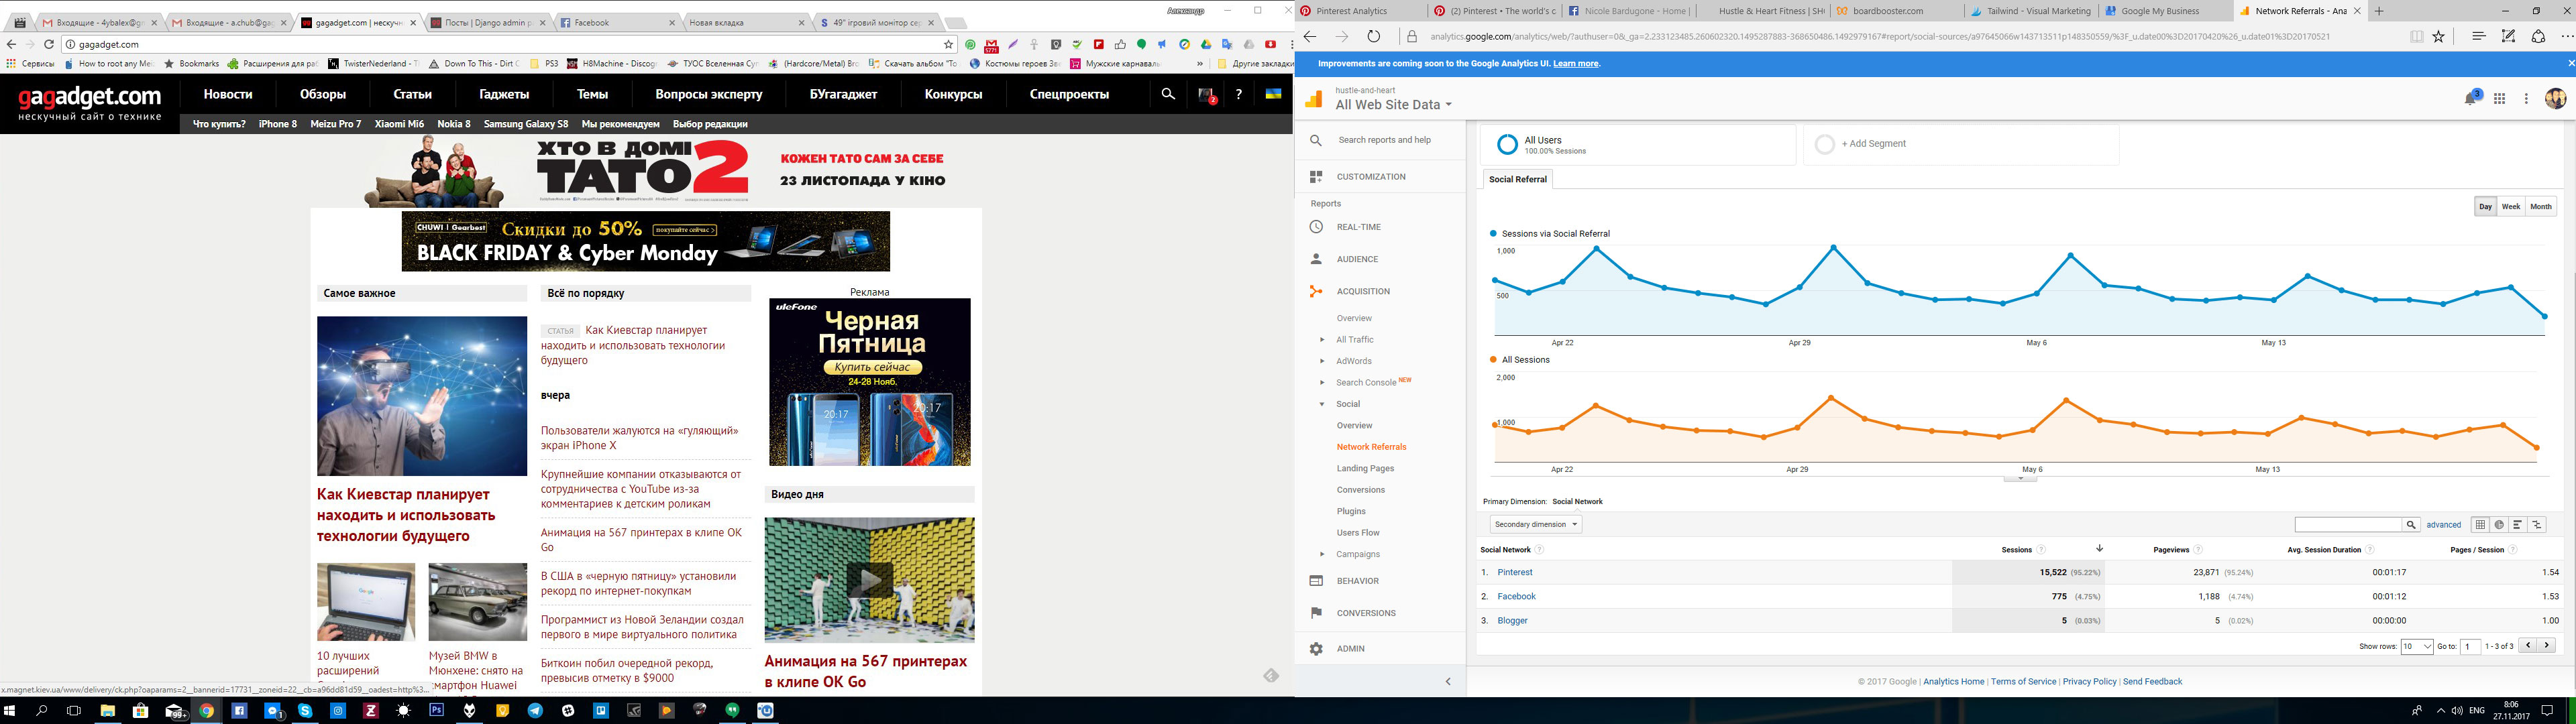Switch the table to Percentage pie view icon
2576x724 pixels.
pyautogui.click(x=2499, y=524)
